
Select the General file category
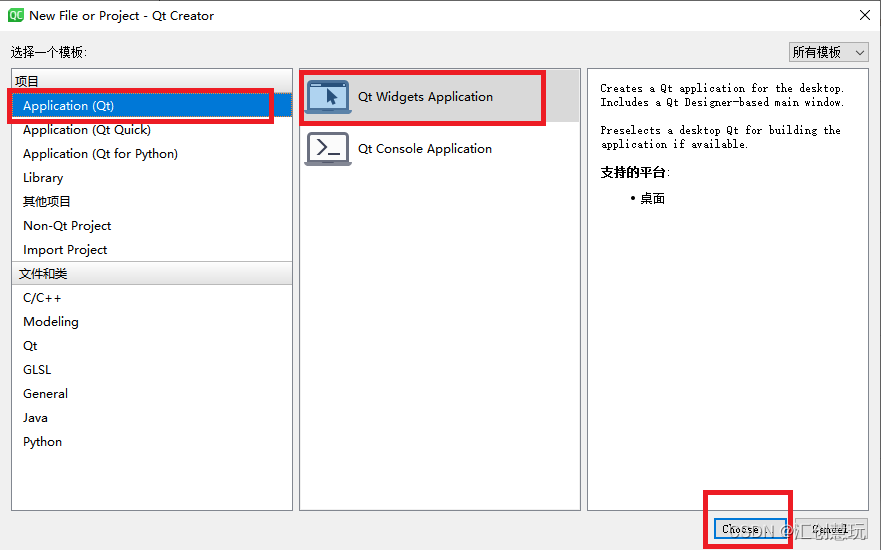pyautogui.click(x=152, y=394)
